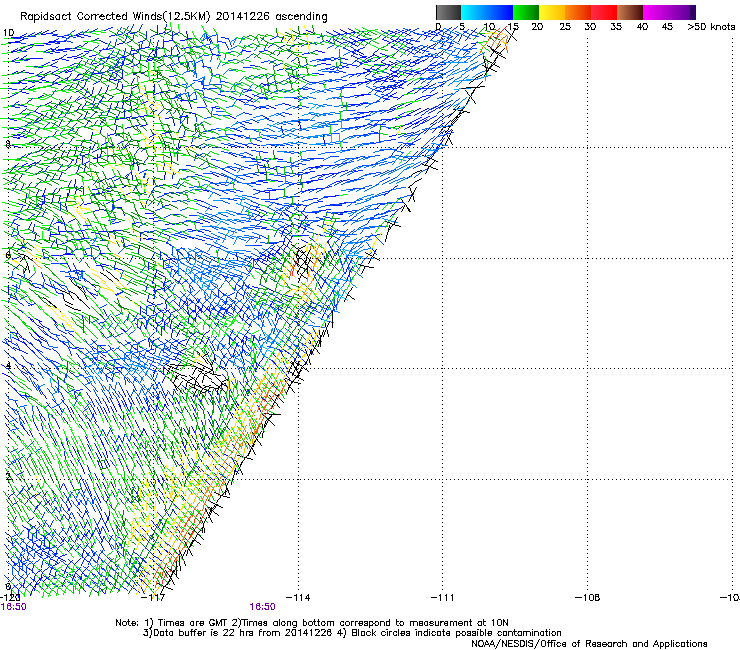Click the latitude label '10' at top left
The width and height of the screenshot is (740, 650).
pos(8,33)
